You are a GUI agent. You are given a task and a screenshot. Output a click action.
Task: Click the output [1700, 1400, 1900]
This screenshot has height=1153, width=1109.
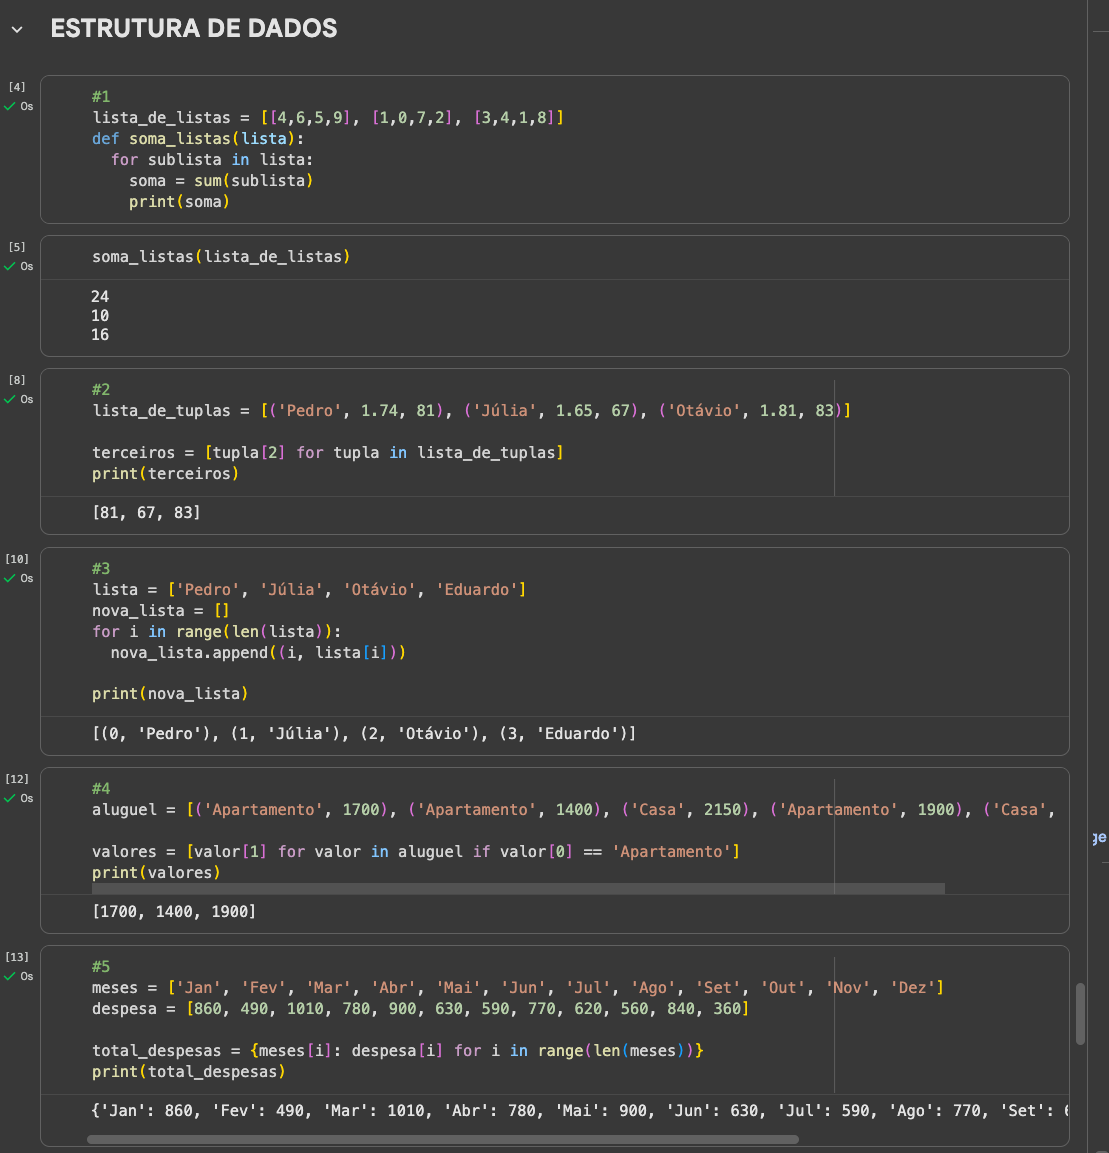(174, 911)
